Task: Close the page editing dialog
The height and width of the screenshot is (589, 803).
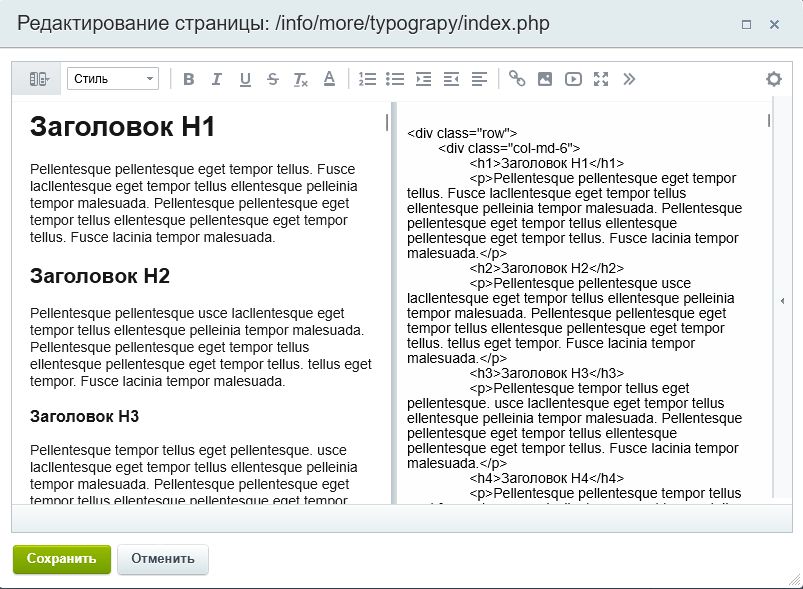Action: coord(774,25)
